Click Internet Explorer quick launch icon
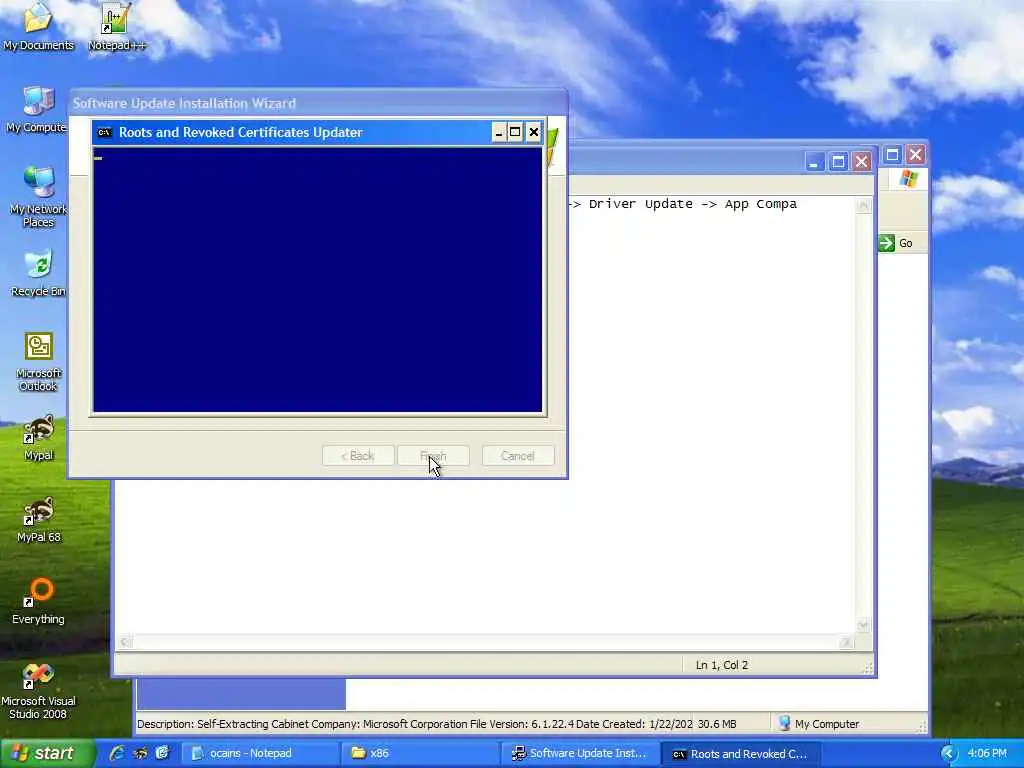The image size is (1024, 768). pyautogui.click(x=118, y=753)
